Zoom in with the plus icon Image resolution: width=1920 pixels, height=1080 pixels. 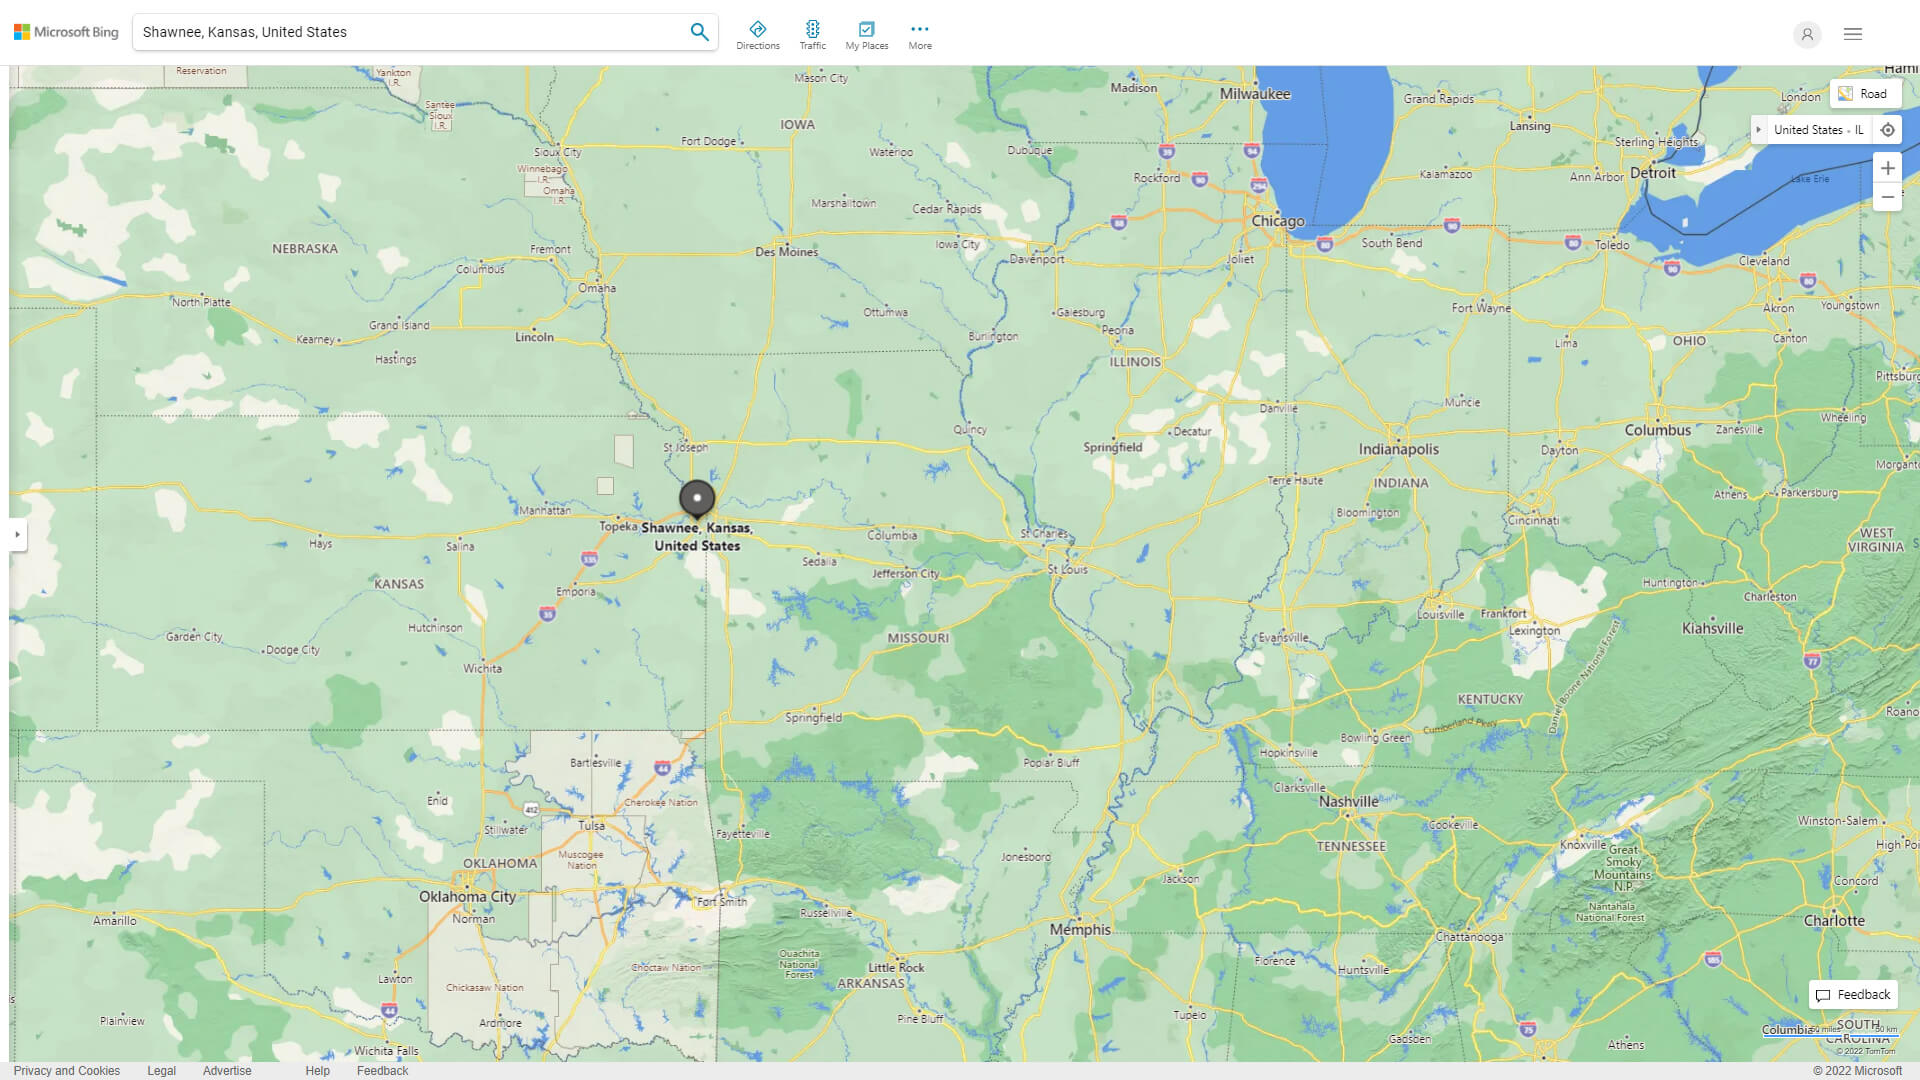point(1888,167)
